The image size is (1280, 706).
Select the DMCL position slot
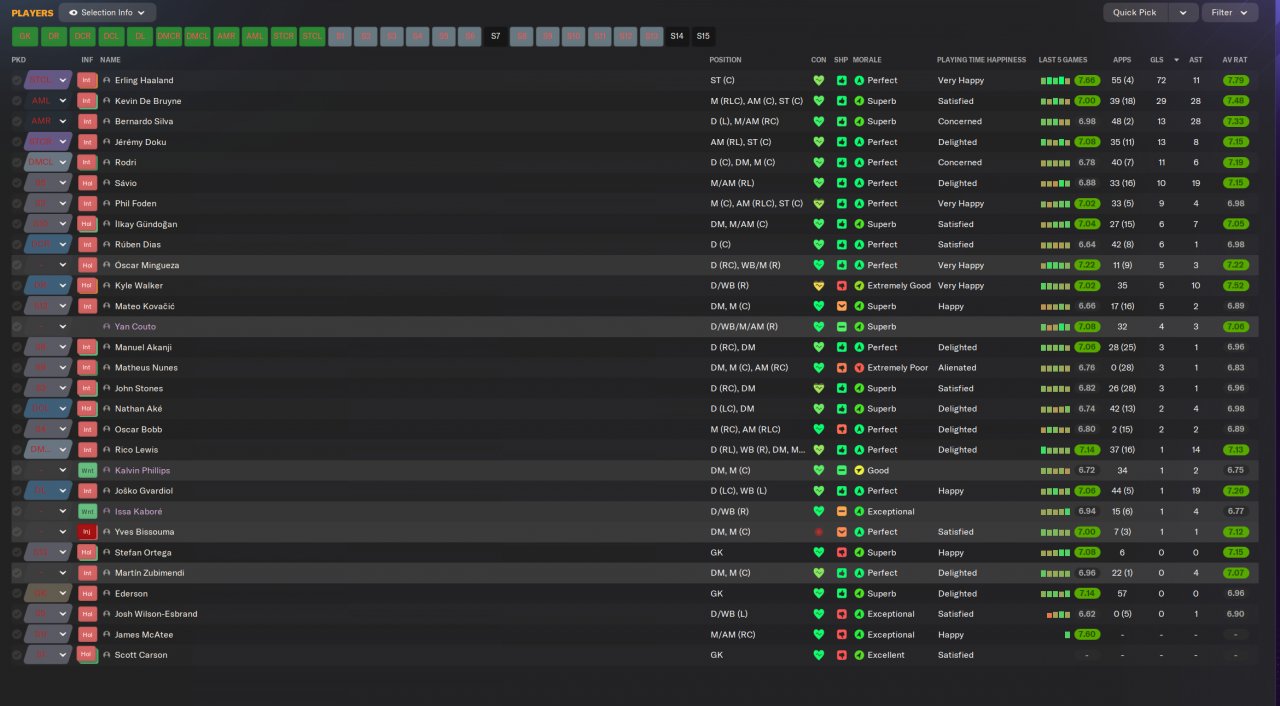click(x=198, y=36)
